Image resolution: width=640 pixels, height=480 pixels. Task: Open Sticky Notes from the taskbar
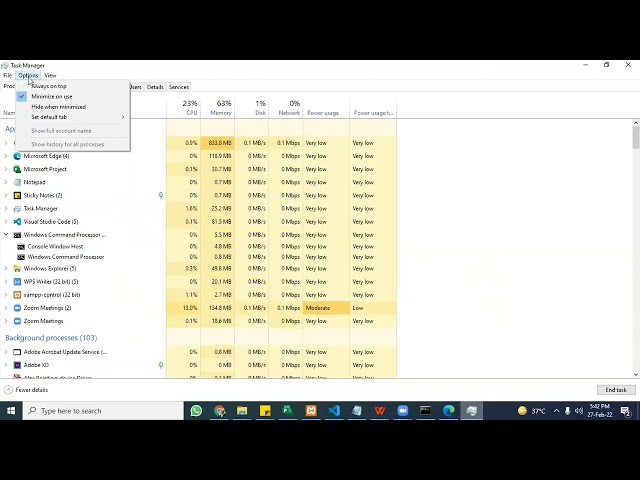[x=265, y=411]
